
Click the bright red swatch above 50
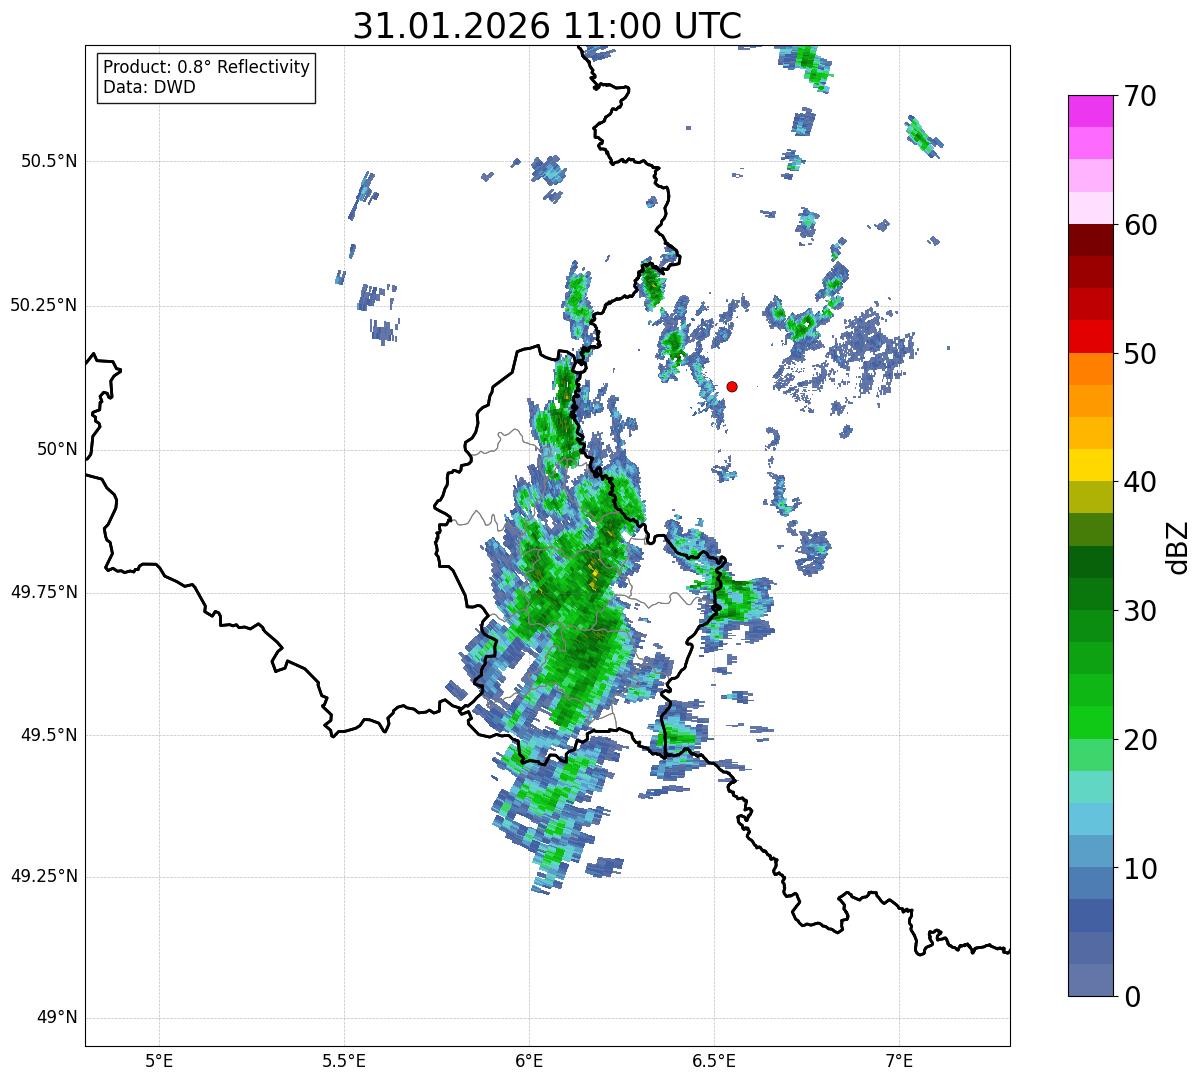click(x=1090, y=337)
